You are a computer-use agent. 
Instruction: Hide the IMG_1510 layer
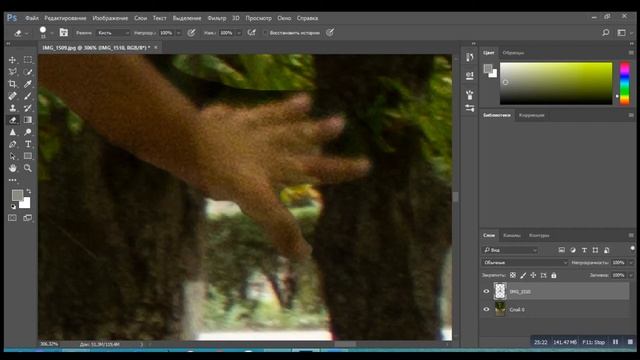coord(486,291)
